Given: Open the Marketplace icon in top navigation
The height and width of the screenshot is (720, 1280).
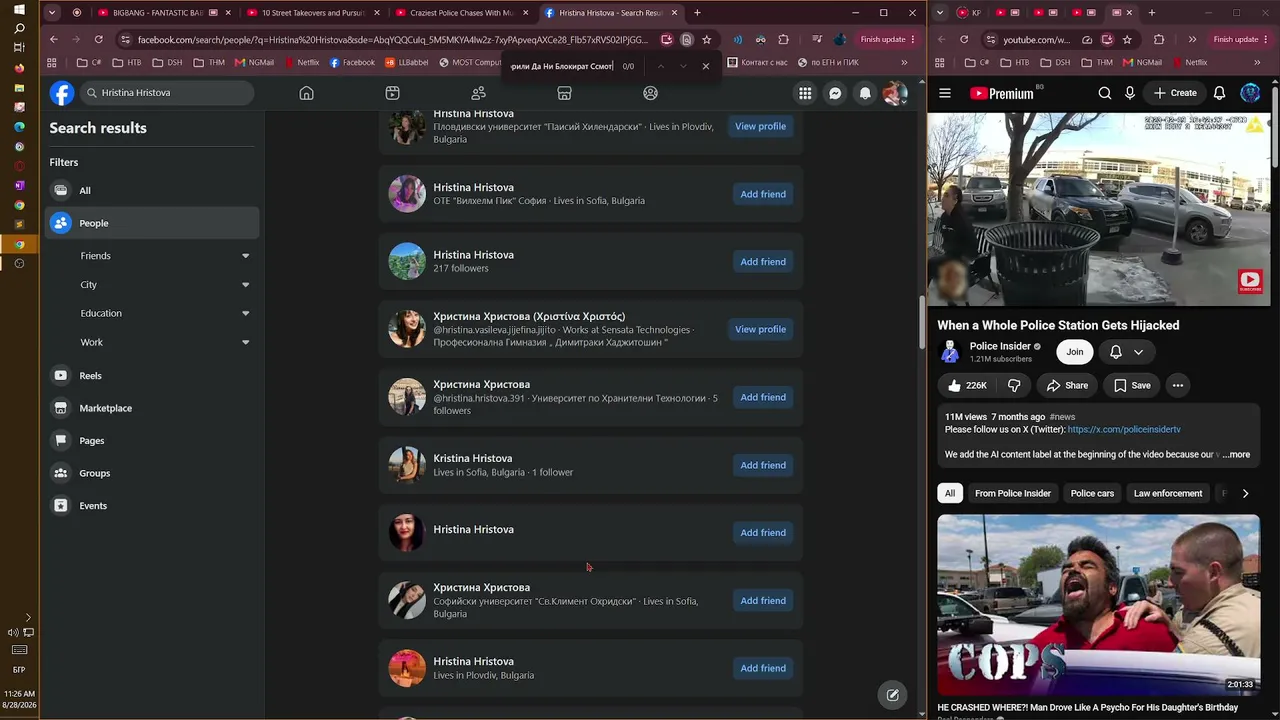Looking at the screenshot, I should 564,93.
